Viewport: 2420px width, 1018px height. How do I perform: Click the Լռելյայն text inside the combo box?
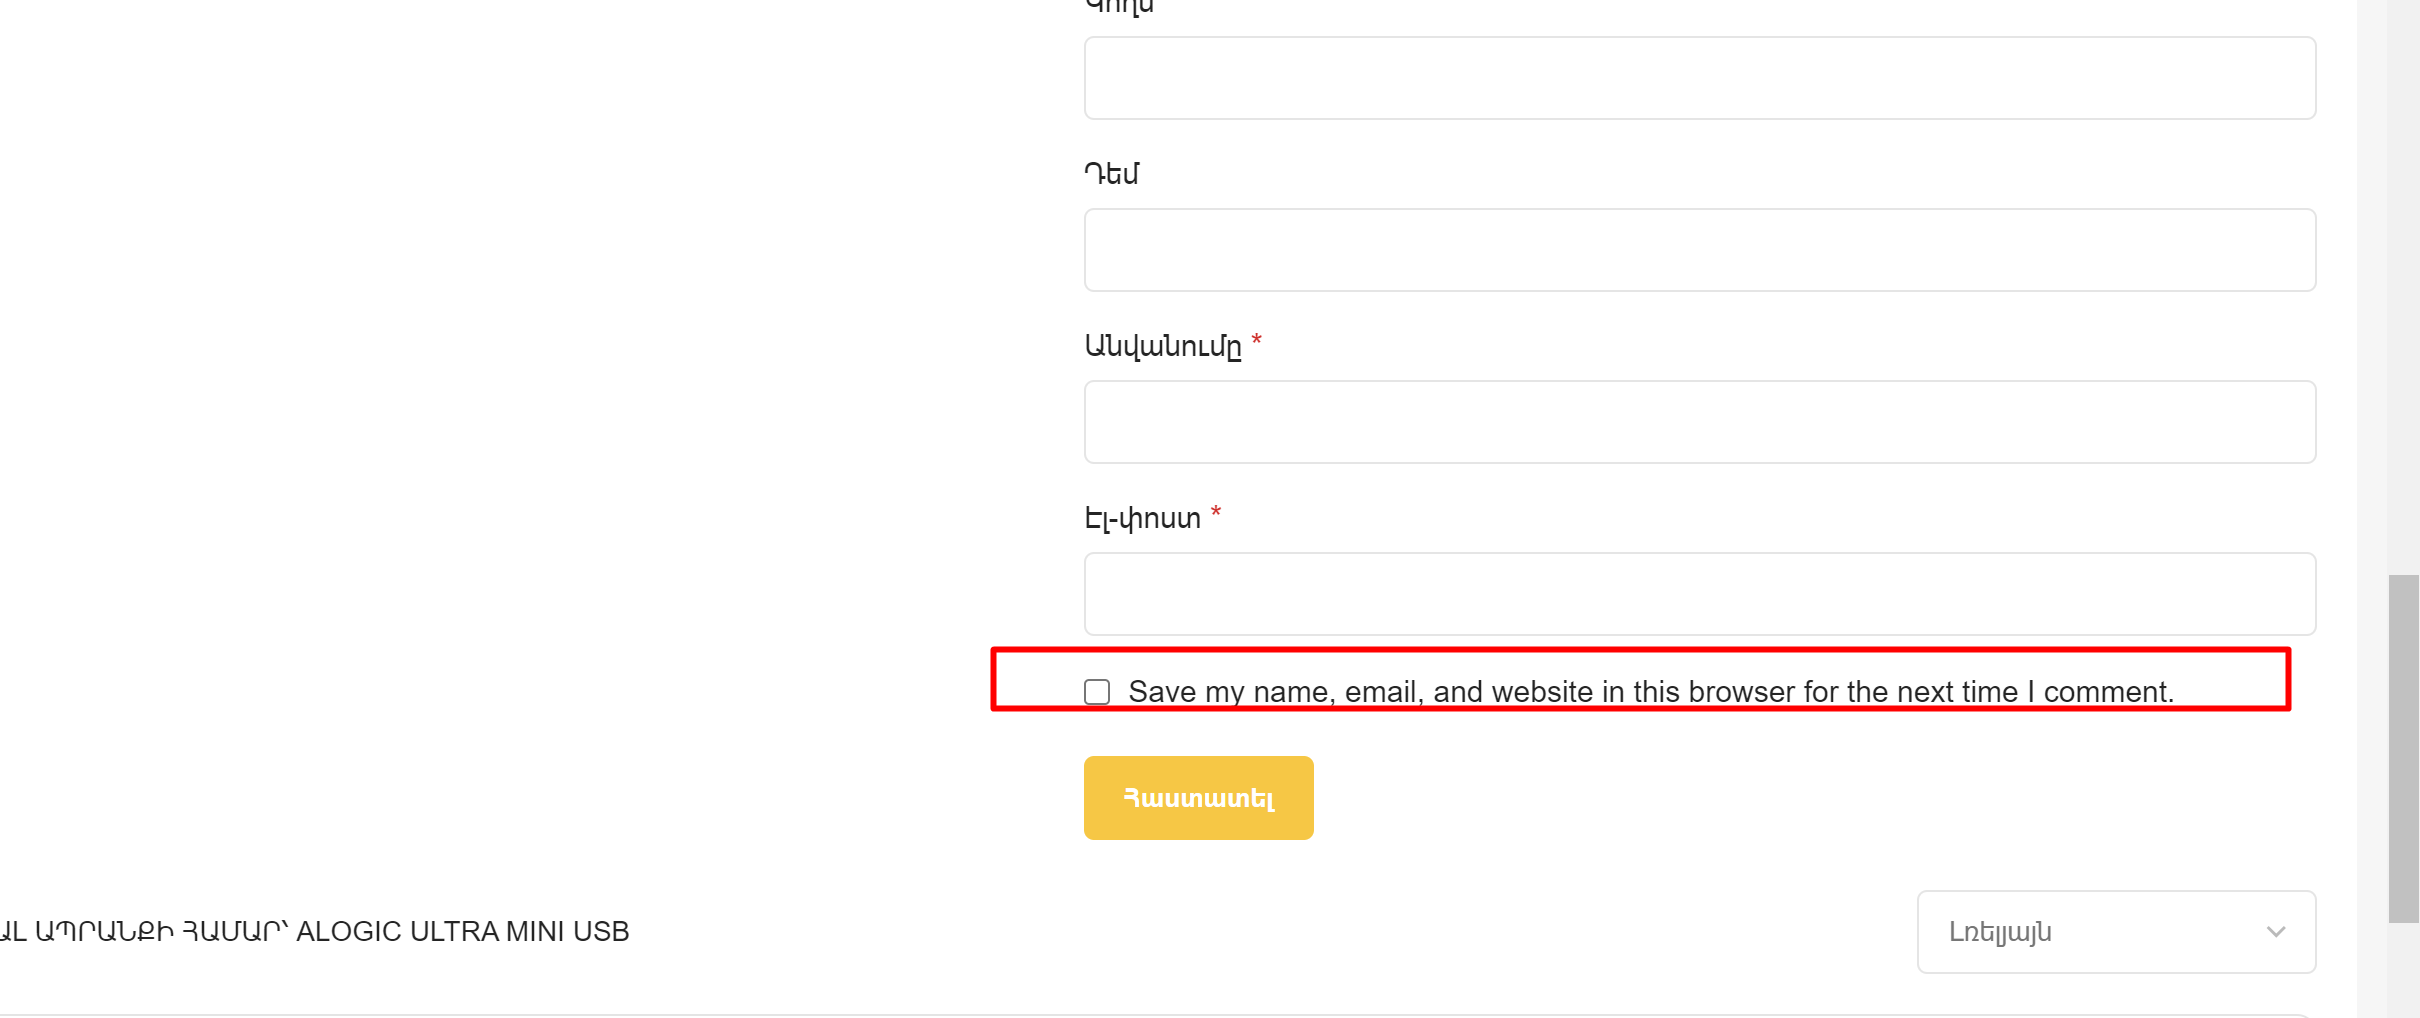pyautogui.click(x=2000, y=932)
